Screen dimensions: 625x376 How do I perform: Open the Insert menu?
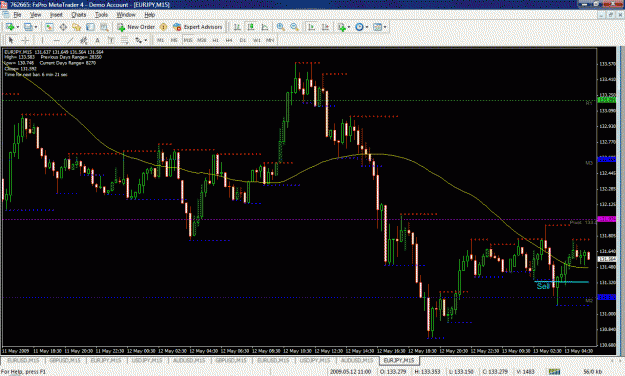point(56,15)
